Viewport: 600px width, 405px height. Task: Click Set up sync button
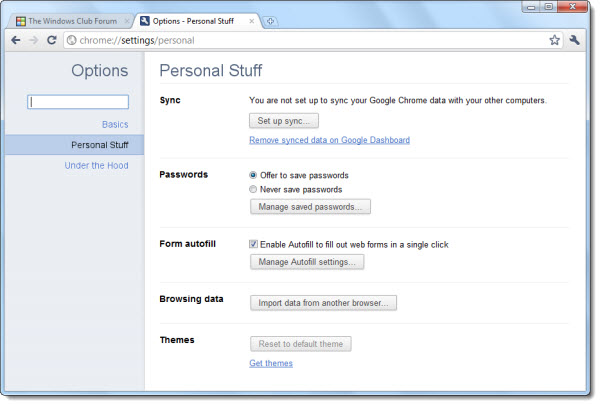click(284, 121)
